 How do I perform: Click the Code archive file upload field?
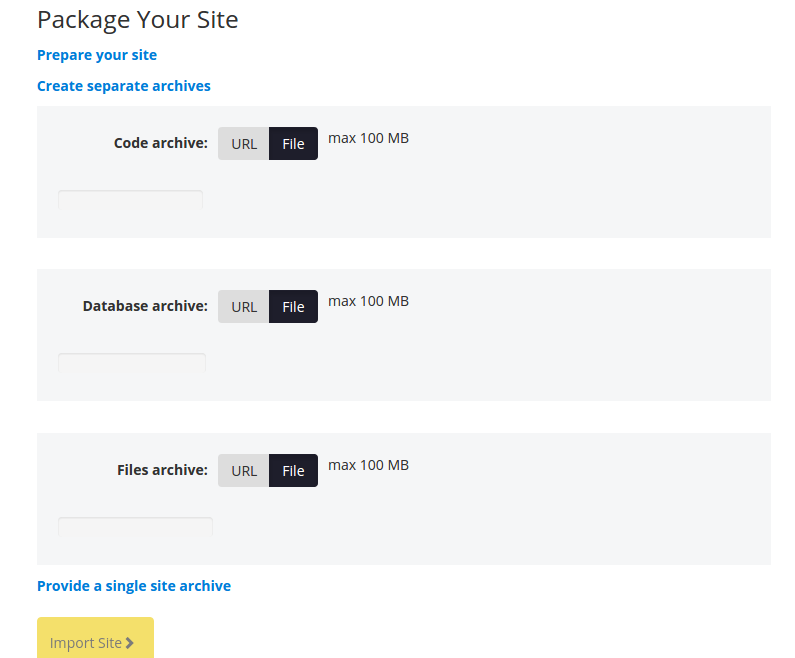(x=130, y=199)
